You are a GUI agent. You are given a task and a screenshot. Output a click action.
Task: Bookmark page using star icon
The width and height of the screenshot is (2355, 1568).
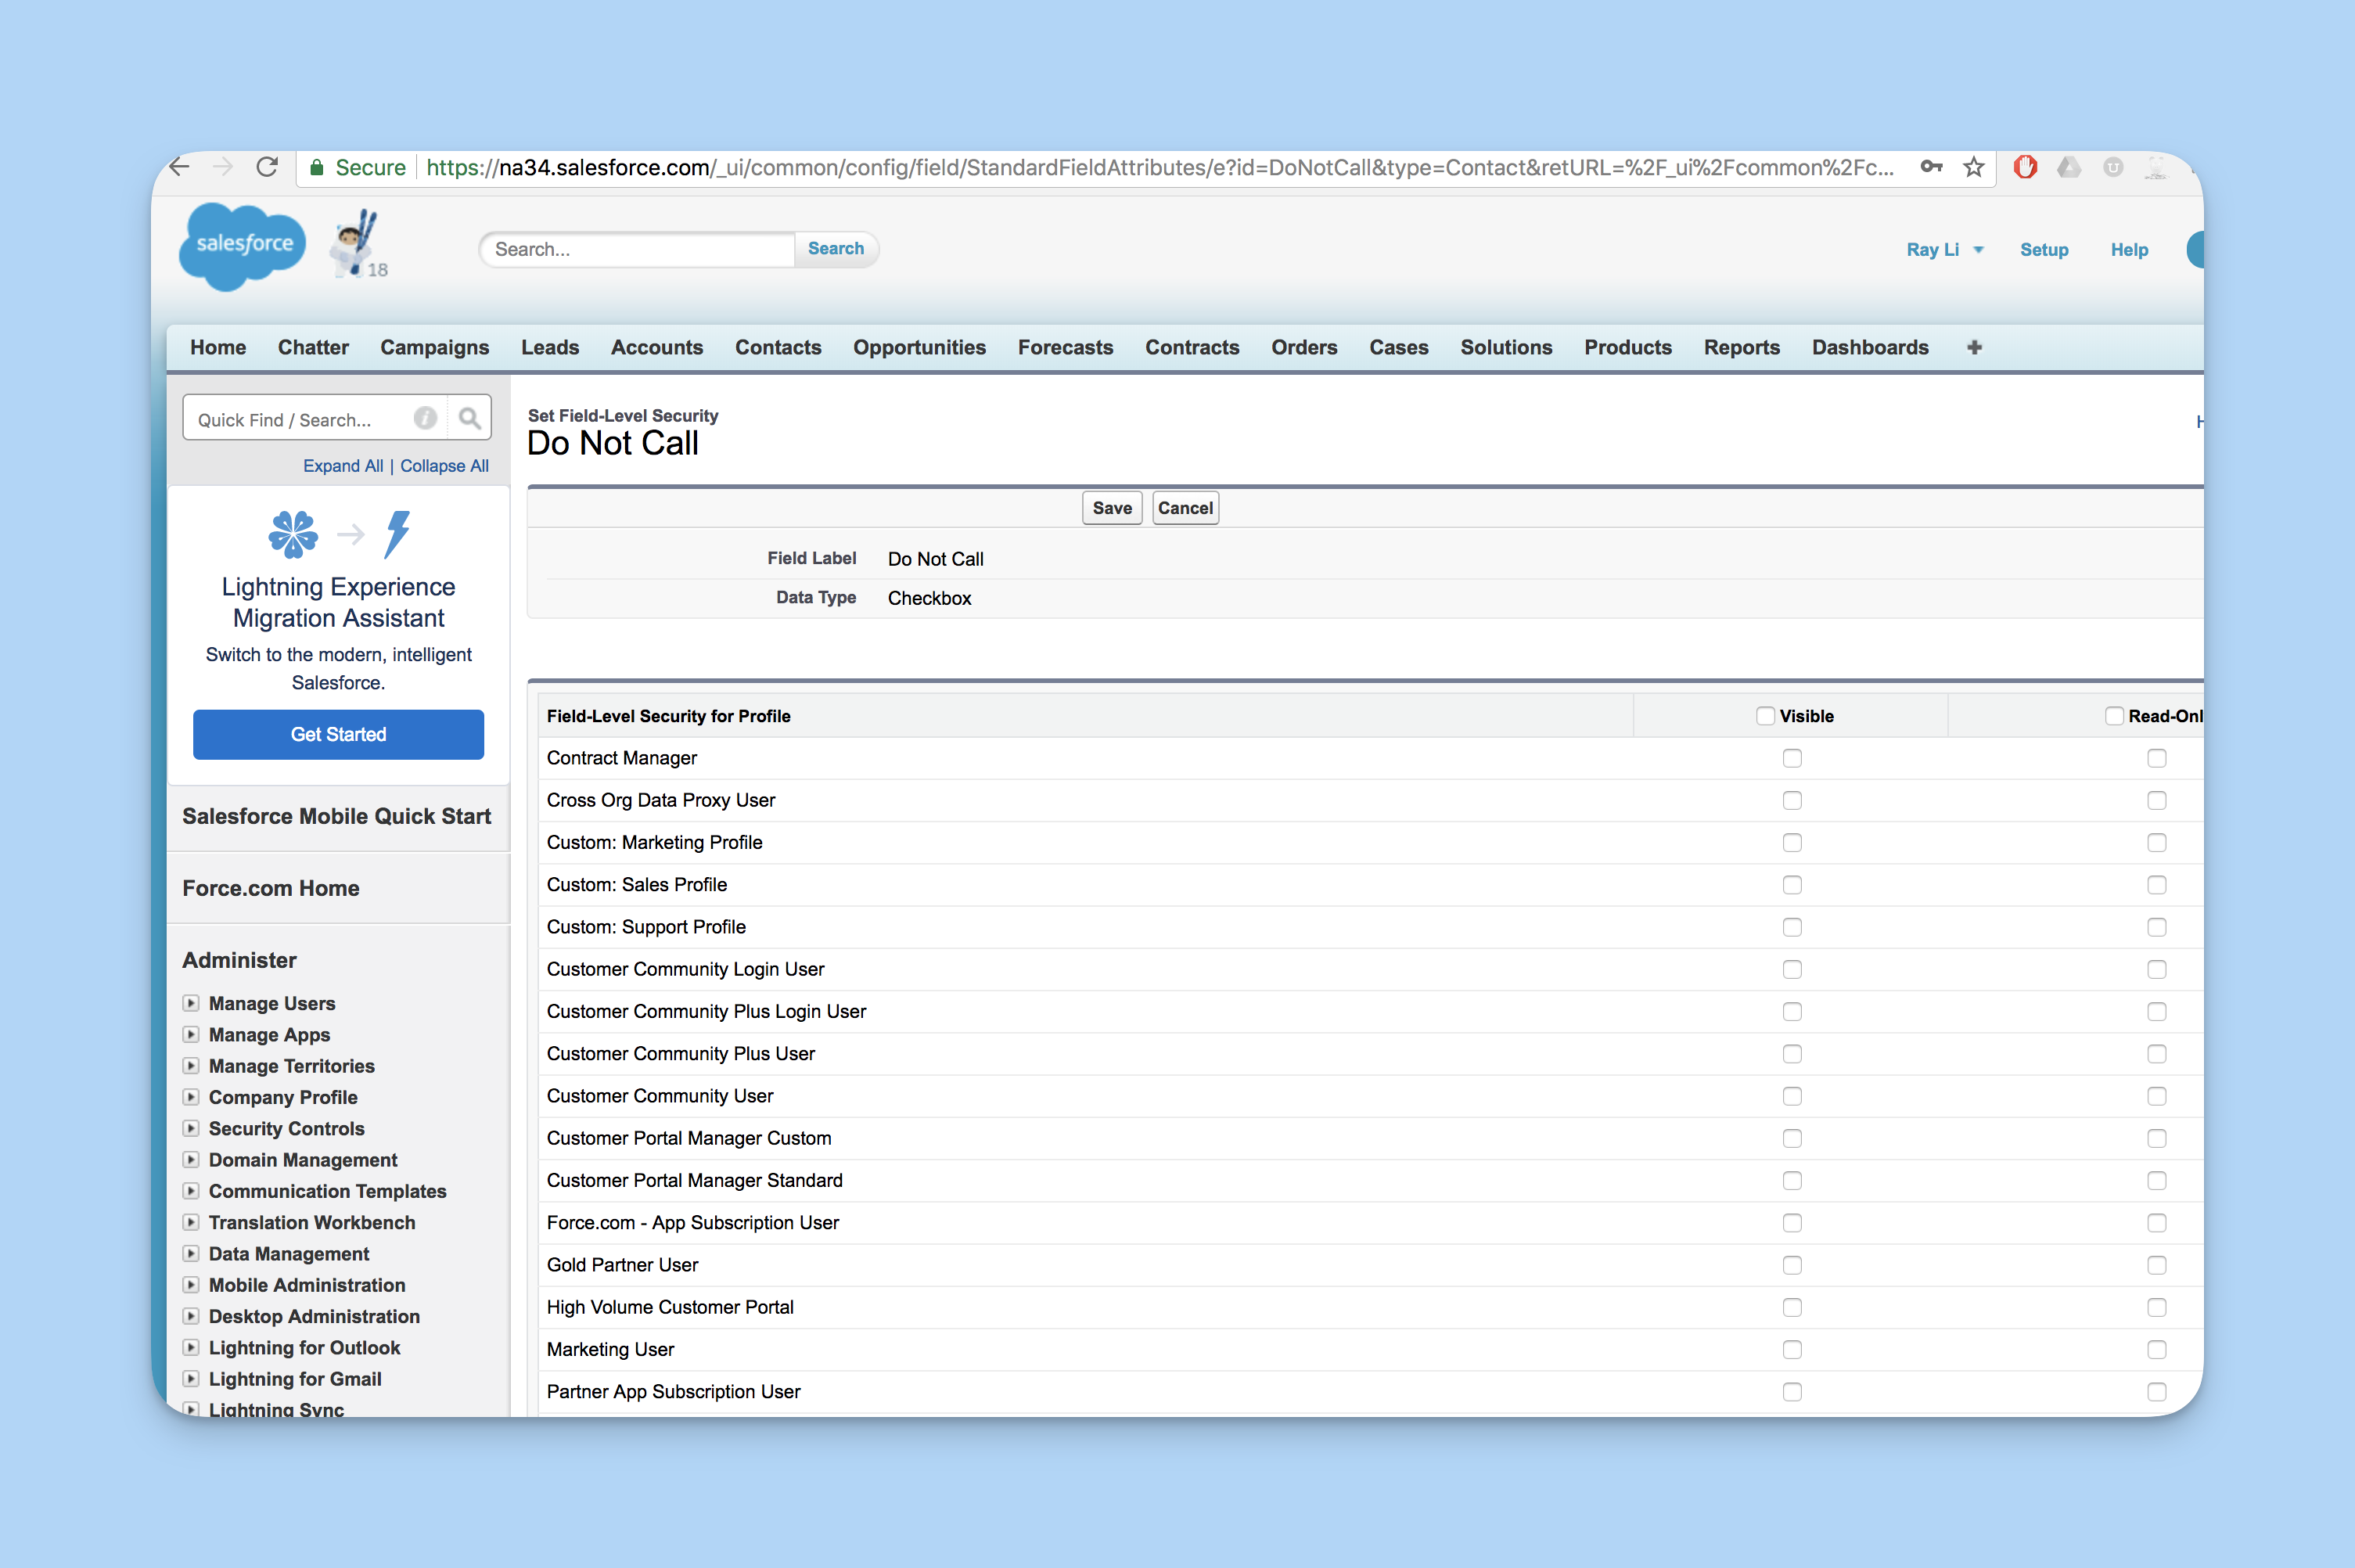(x=1973, y=167)
